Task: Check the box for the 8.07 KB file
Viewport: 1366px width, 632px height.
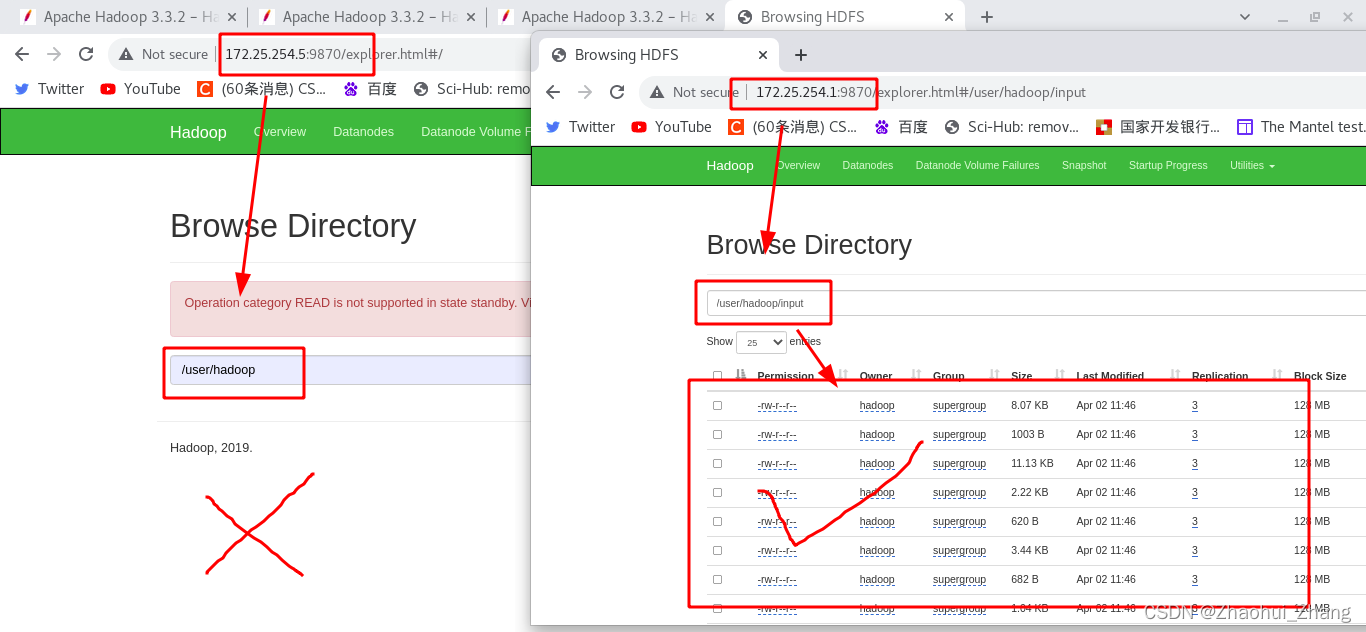Action: click(x=717, y=405)
